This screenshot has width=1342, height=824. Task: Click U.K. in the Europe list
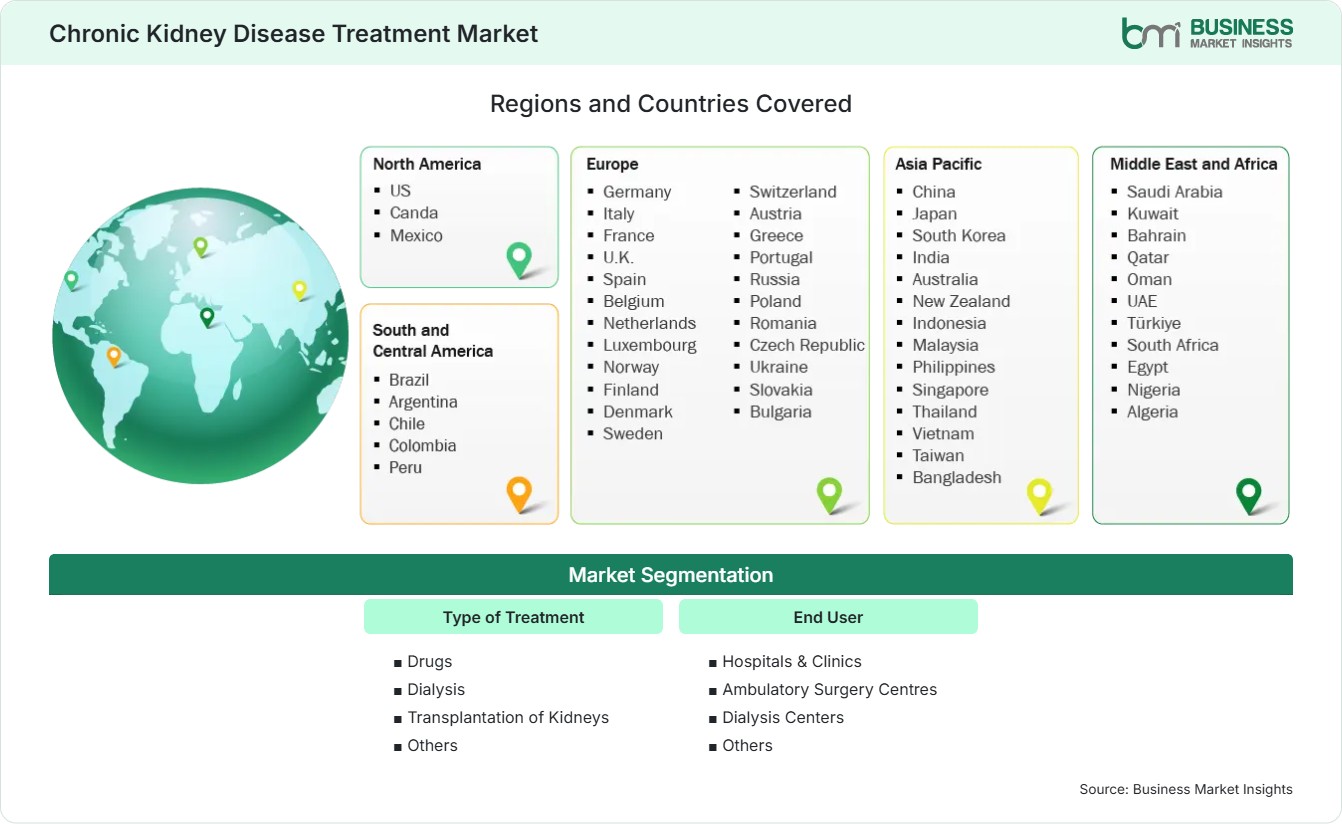pyautogui.click(x=618, y=258)
